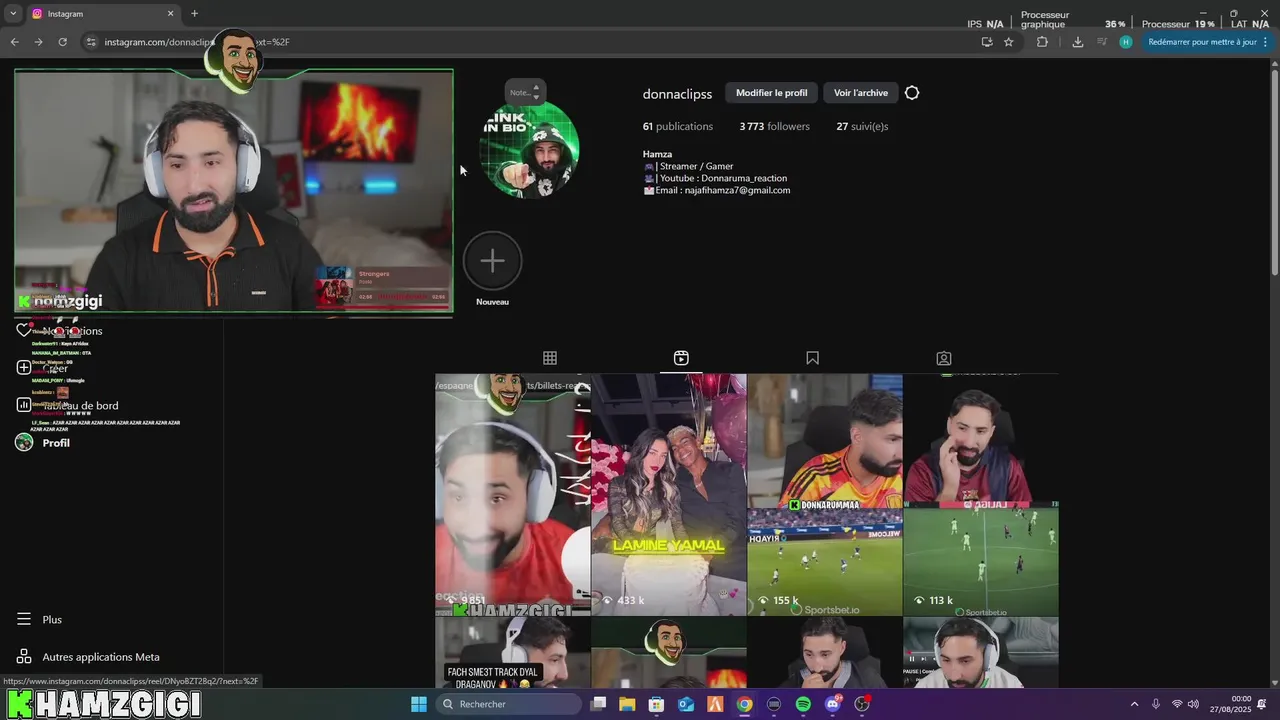Click Modifier le profil button
Screen dimensions: 1280x720
(x=771, y=93)
